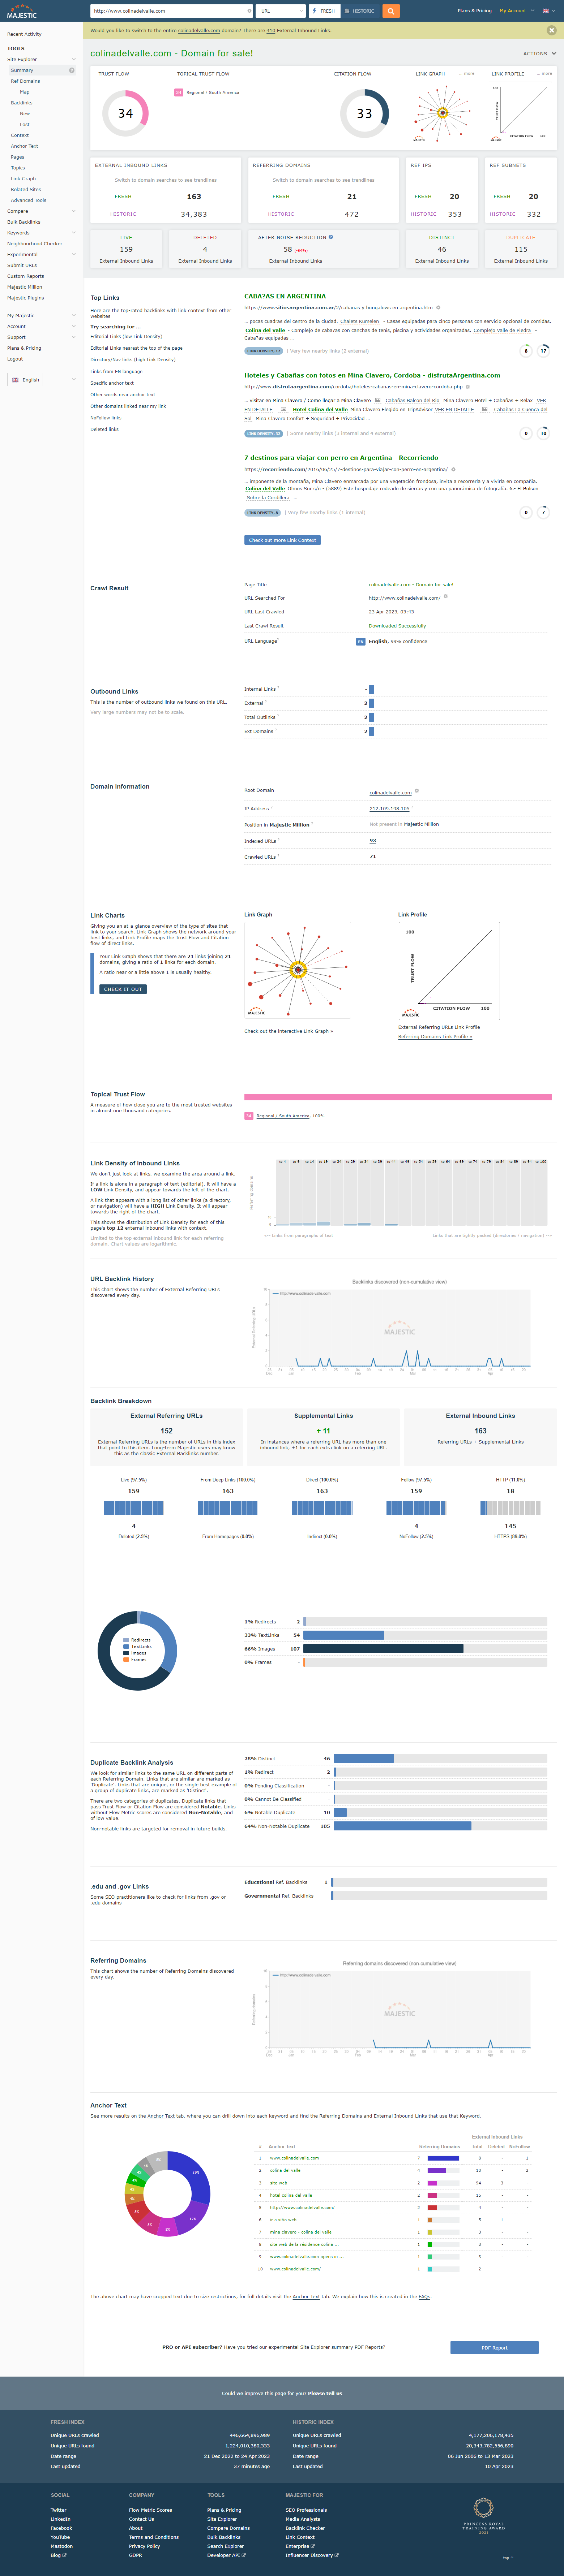This screenshot has height=2576, width=564.
Task: Click Regional / South America pink topical bar
Action: point(398,1097)
